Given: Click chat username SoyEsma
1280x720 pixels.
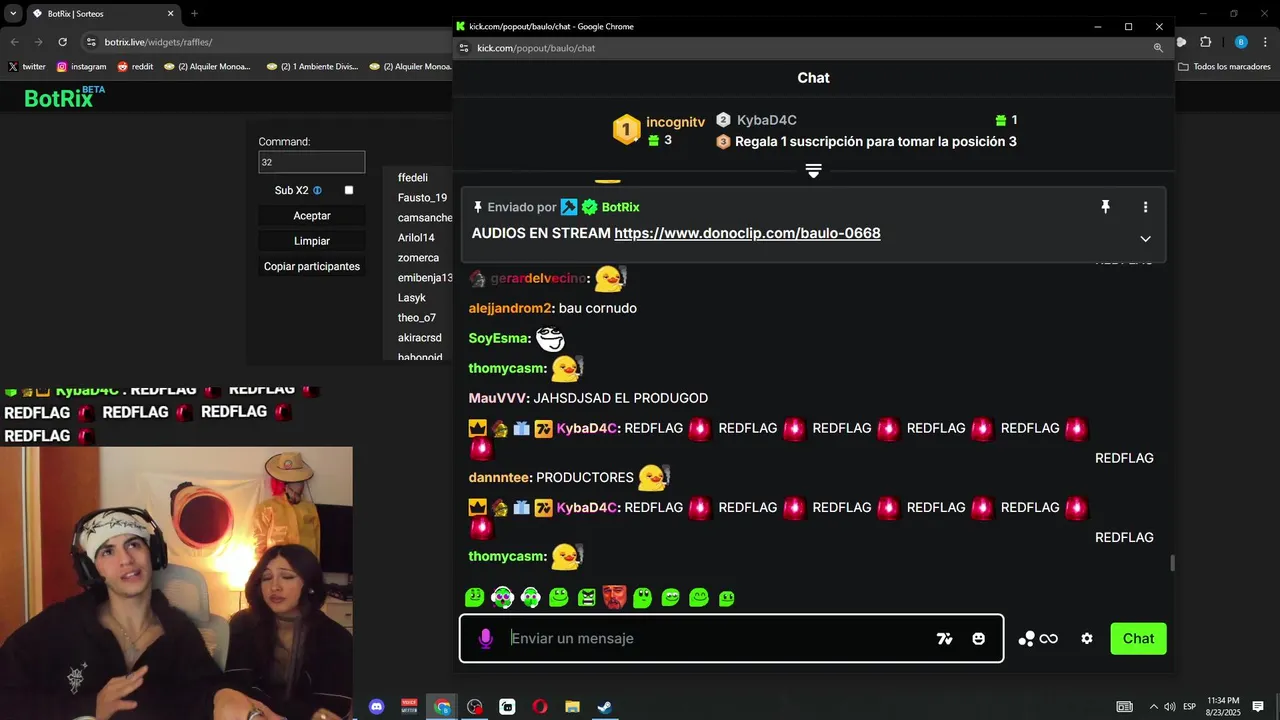Looking at the screenshot, I should click(x=498, y=339).
